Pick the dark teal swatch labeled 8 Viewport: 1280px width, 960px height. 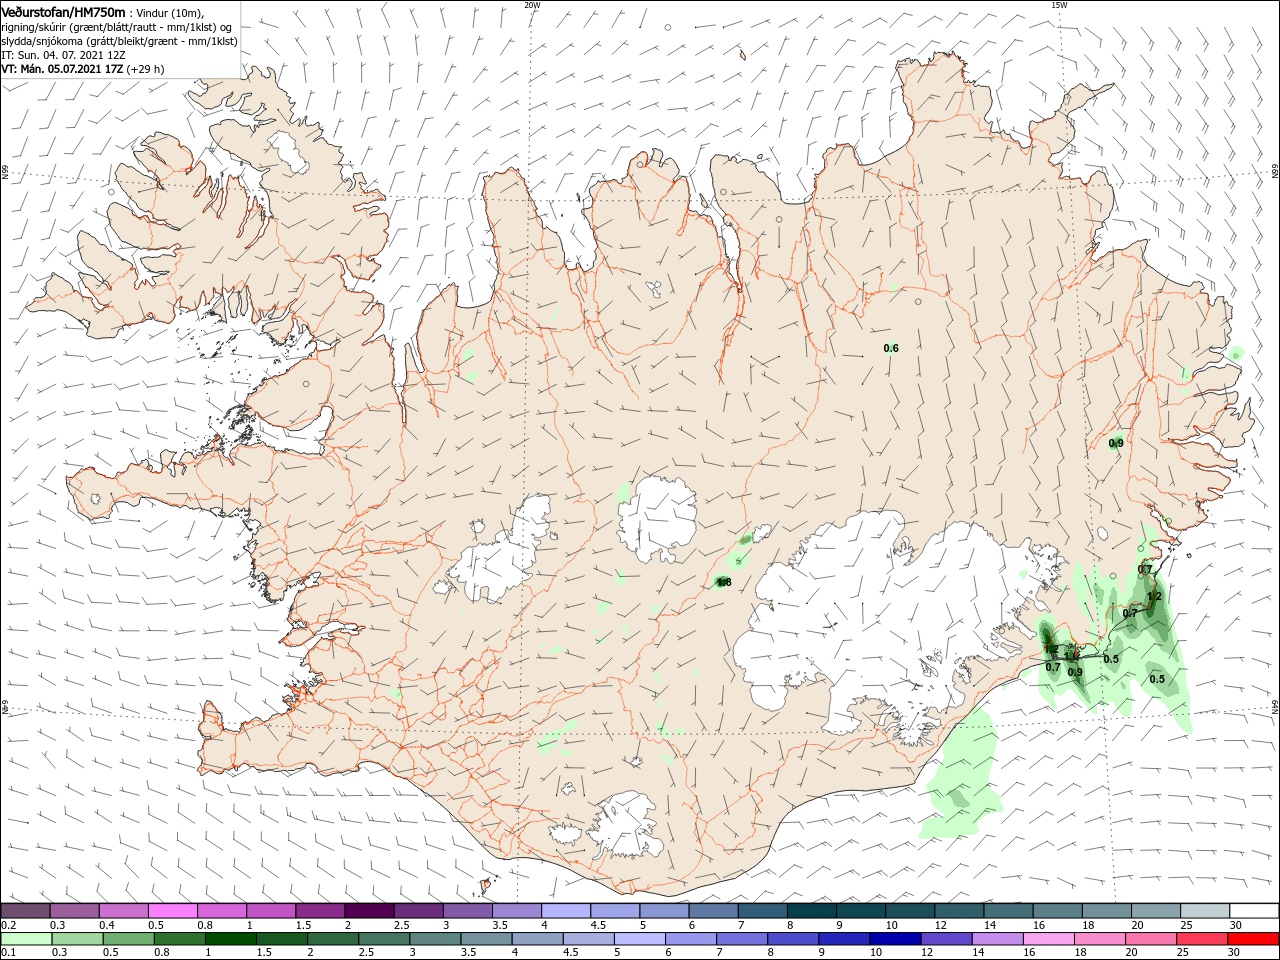tap(811, 911)
